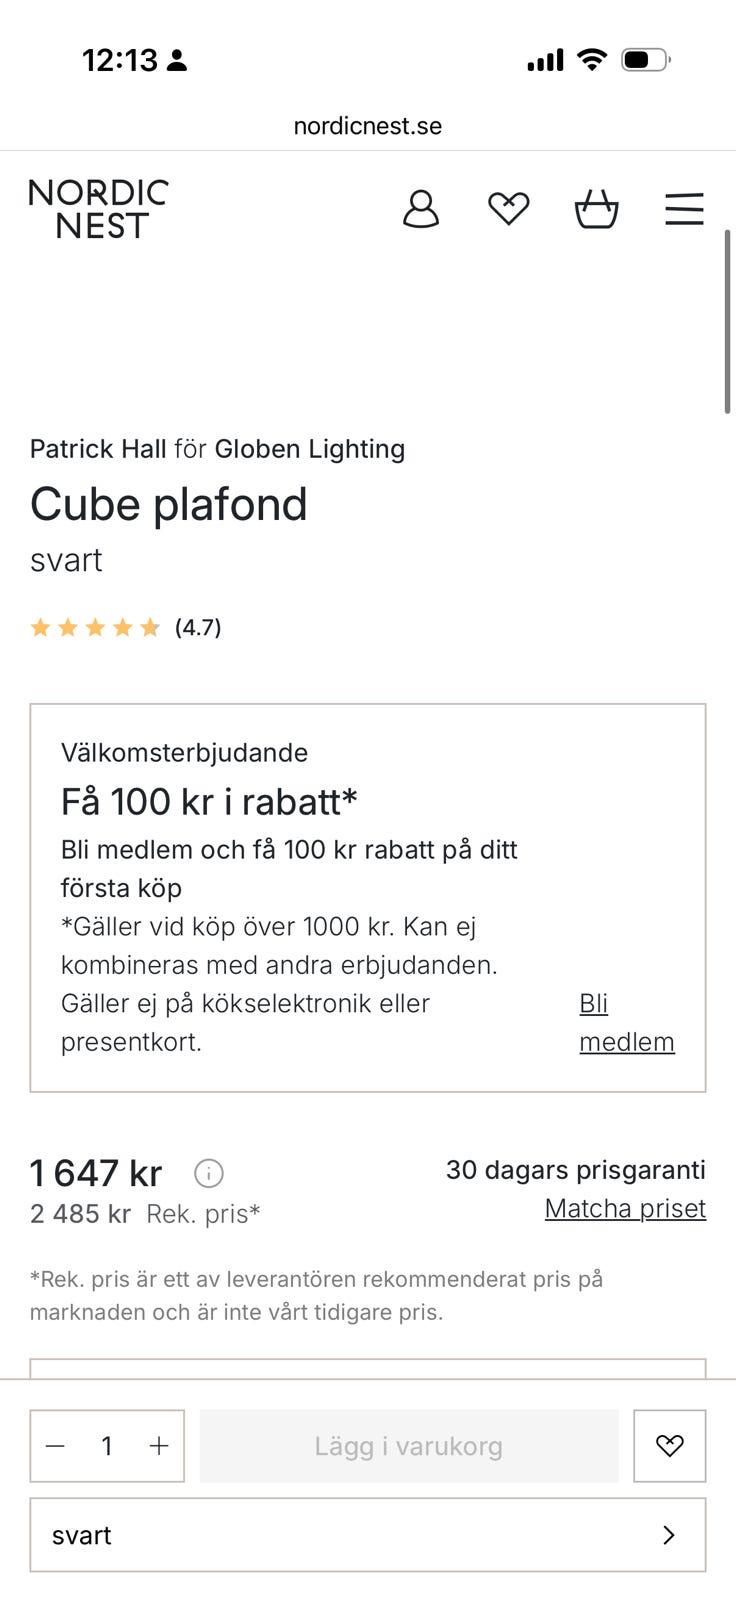
Task: Click the page scrollbar on right edge
Action: click(x=727, y=320)
